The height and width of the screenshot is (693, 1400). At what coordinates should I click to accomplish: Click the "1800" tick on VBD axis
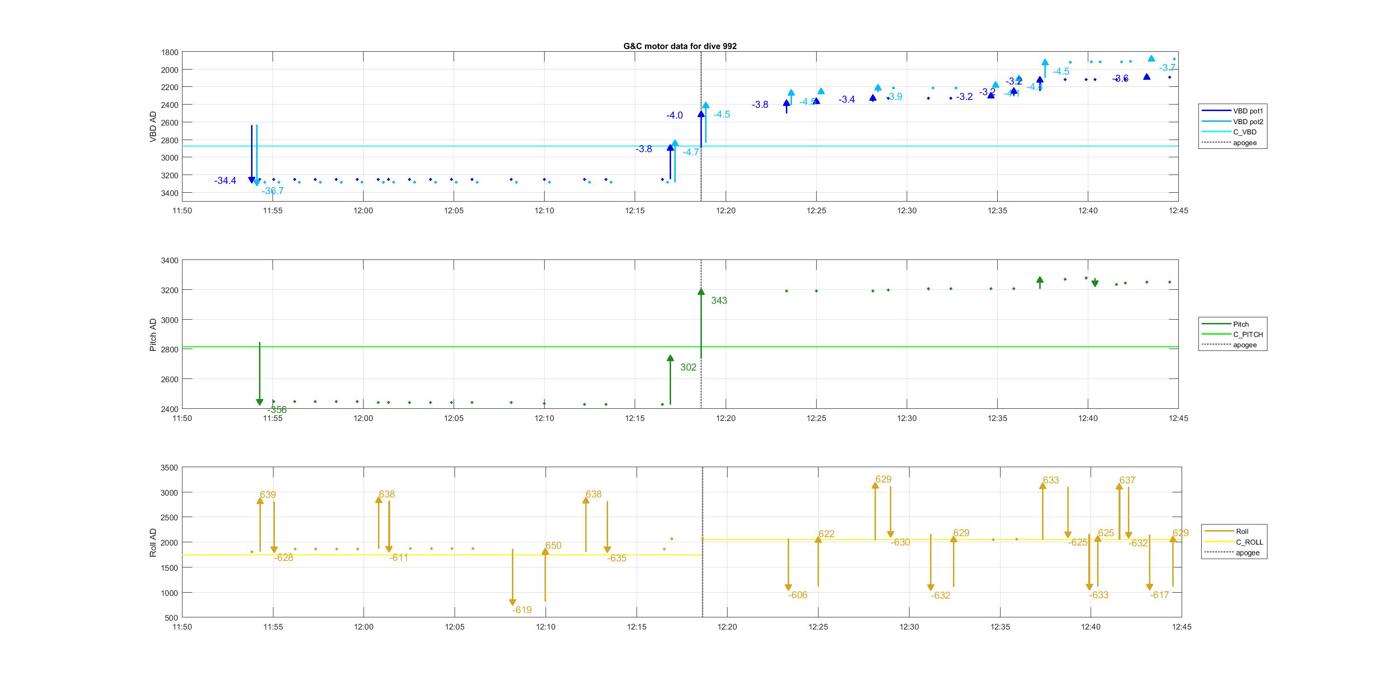(x=169, y=52)
